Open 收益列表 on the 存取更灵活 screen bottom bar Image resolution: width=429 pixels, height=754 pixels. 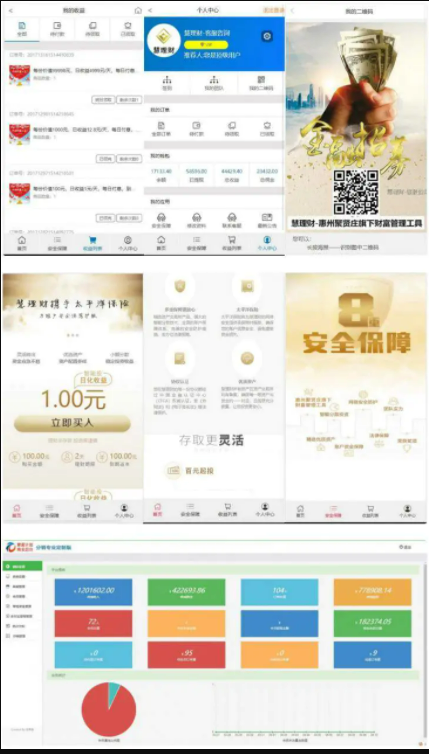(x=229, y=510)
